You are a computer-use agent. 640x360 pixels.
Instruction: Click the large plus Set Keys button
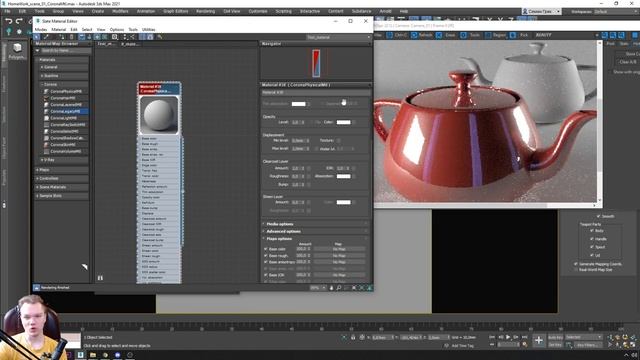(x=538, y=340)
